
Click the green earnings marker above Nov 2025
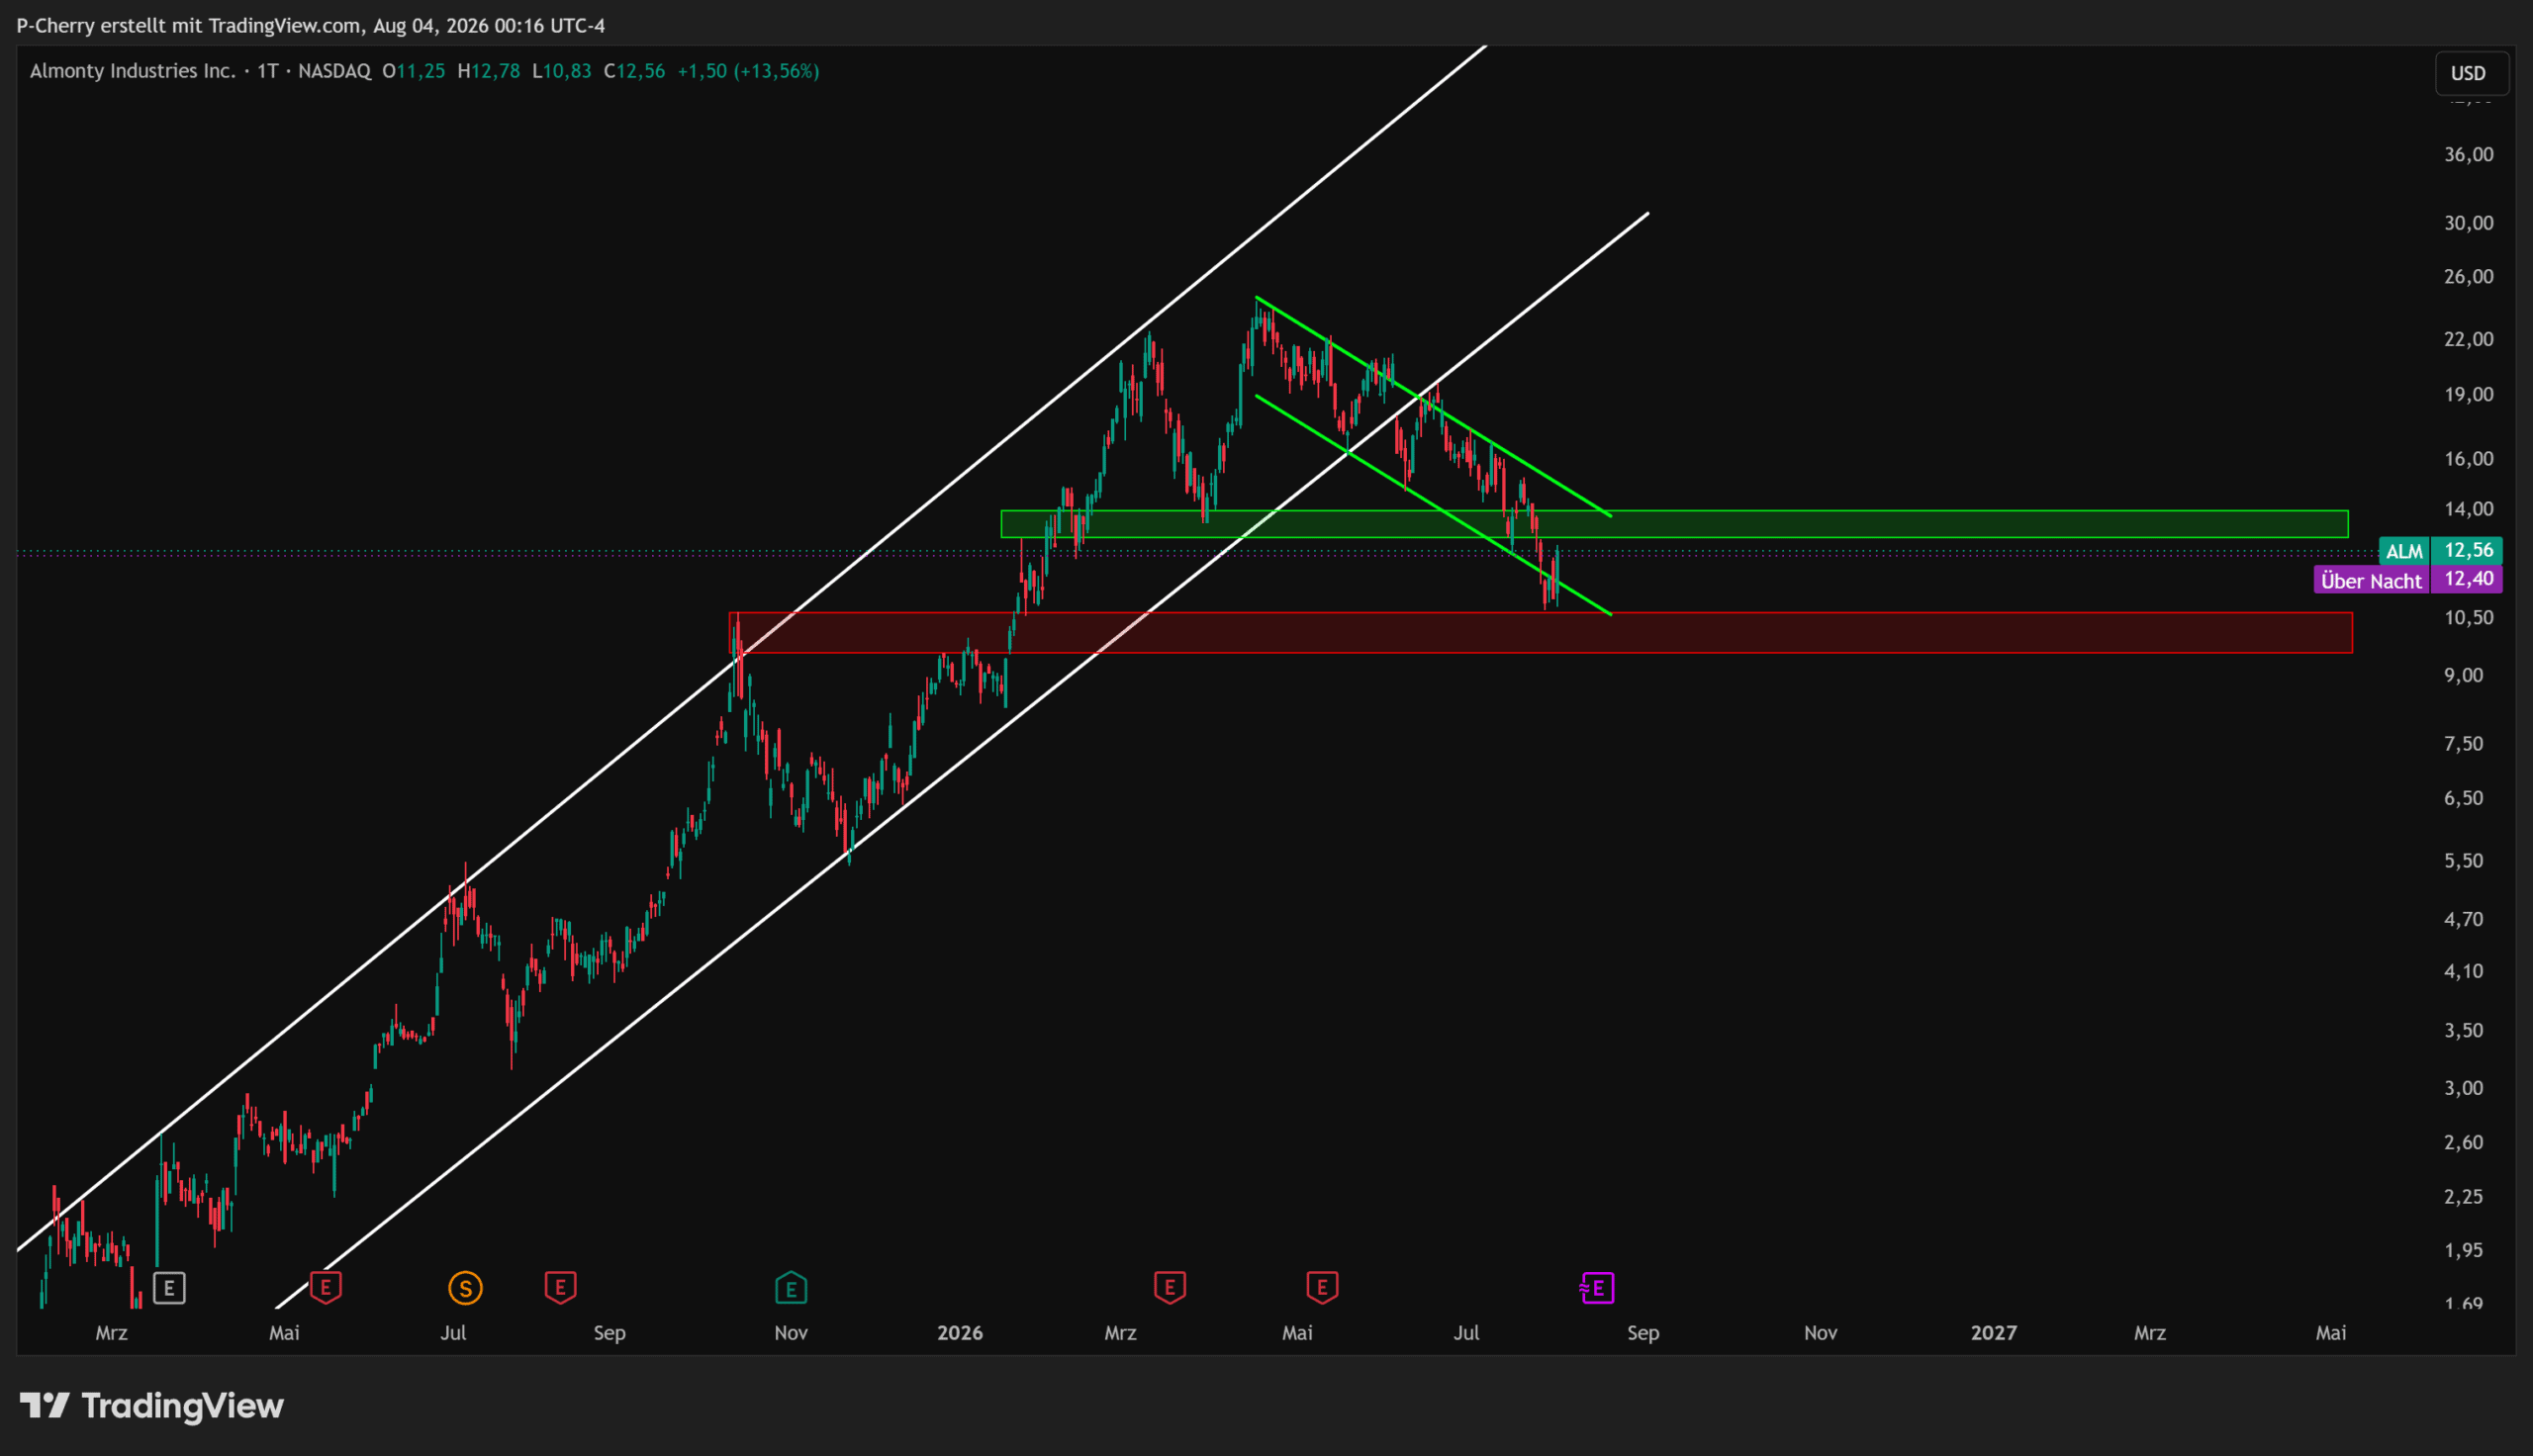(x=791, y=1288)
